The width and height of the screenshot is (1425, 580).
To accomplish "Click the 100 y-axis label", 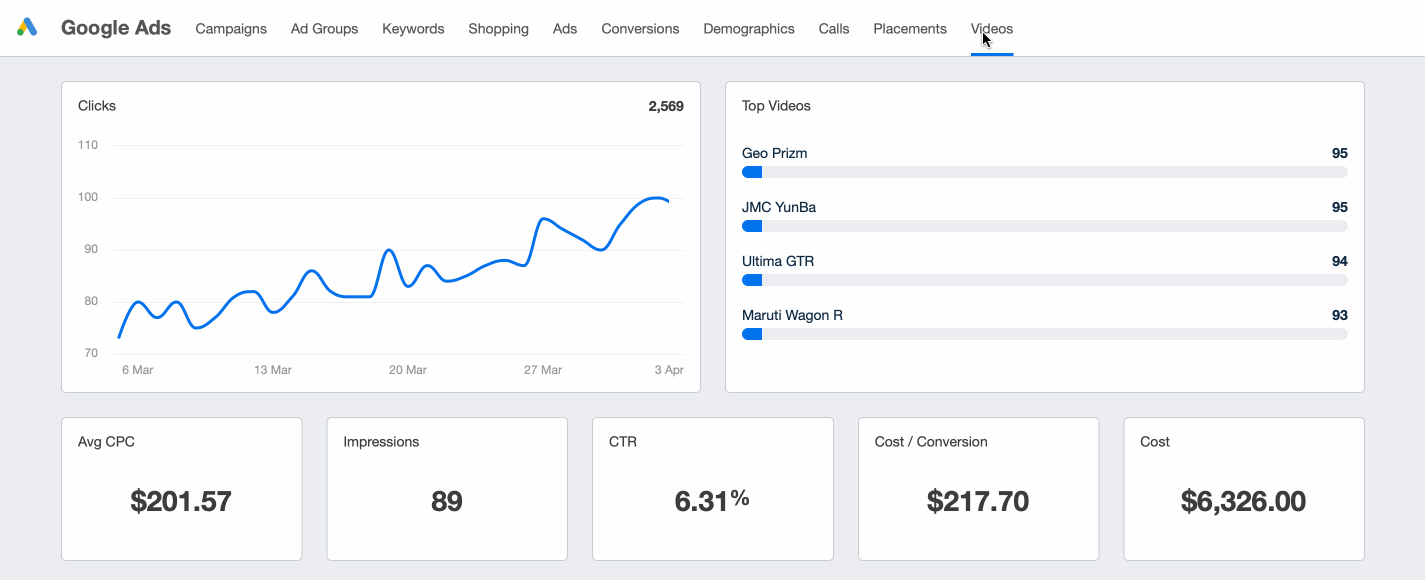I will click(88, 197).
